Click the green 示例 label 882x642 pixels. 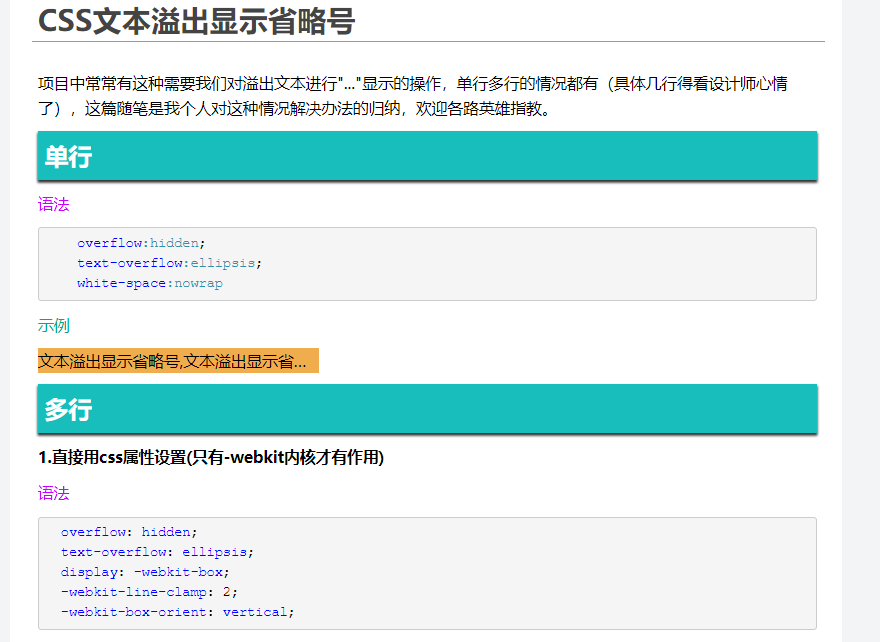(x=53, y=326)
